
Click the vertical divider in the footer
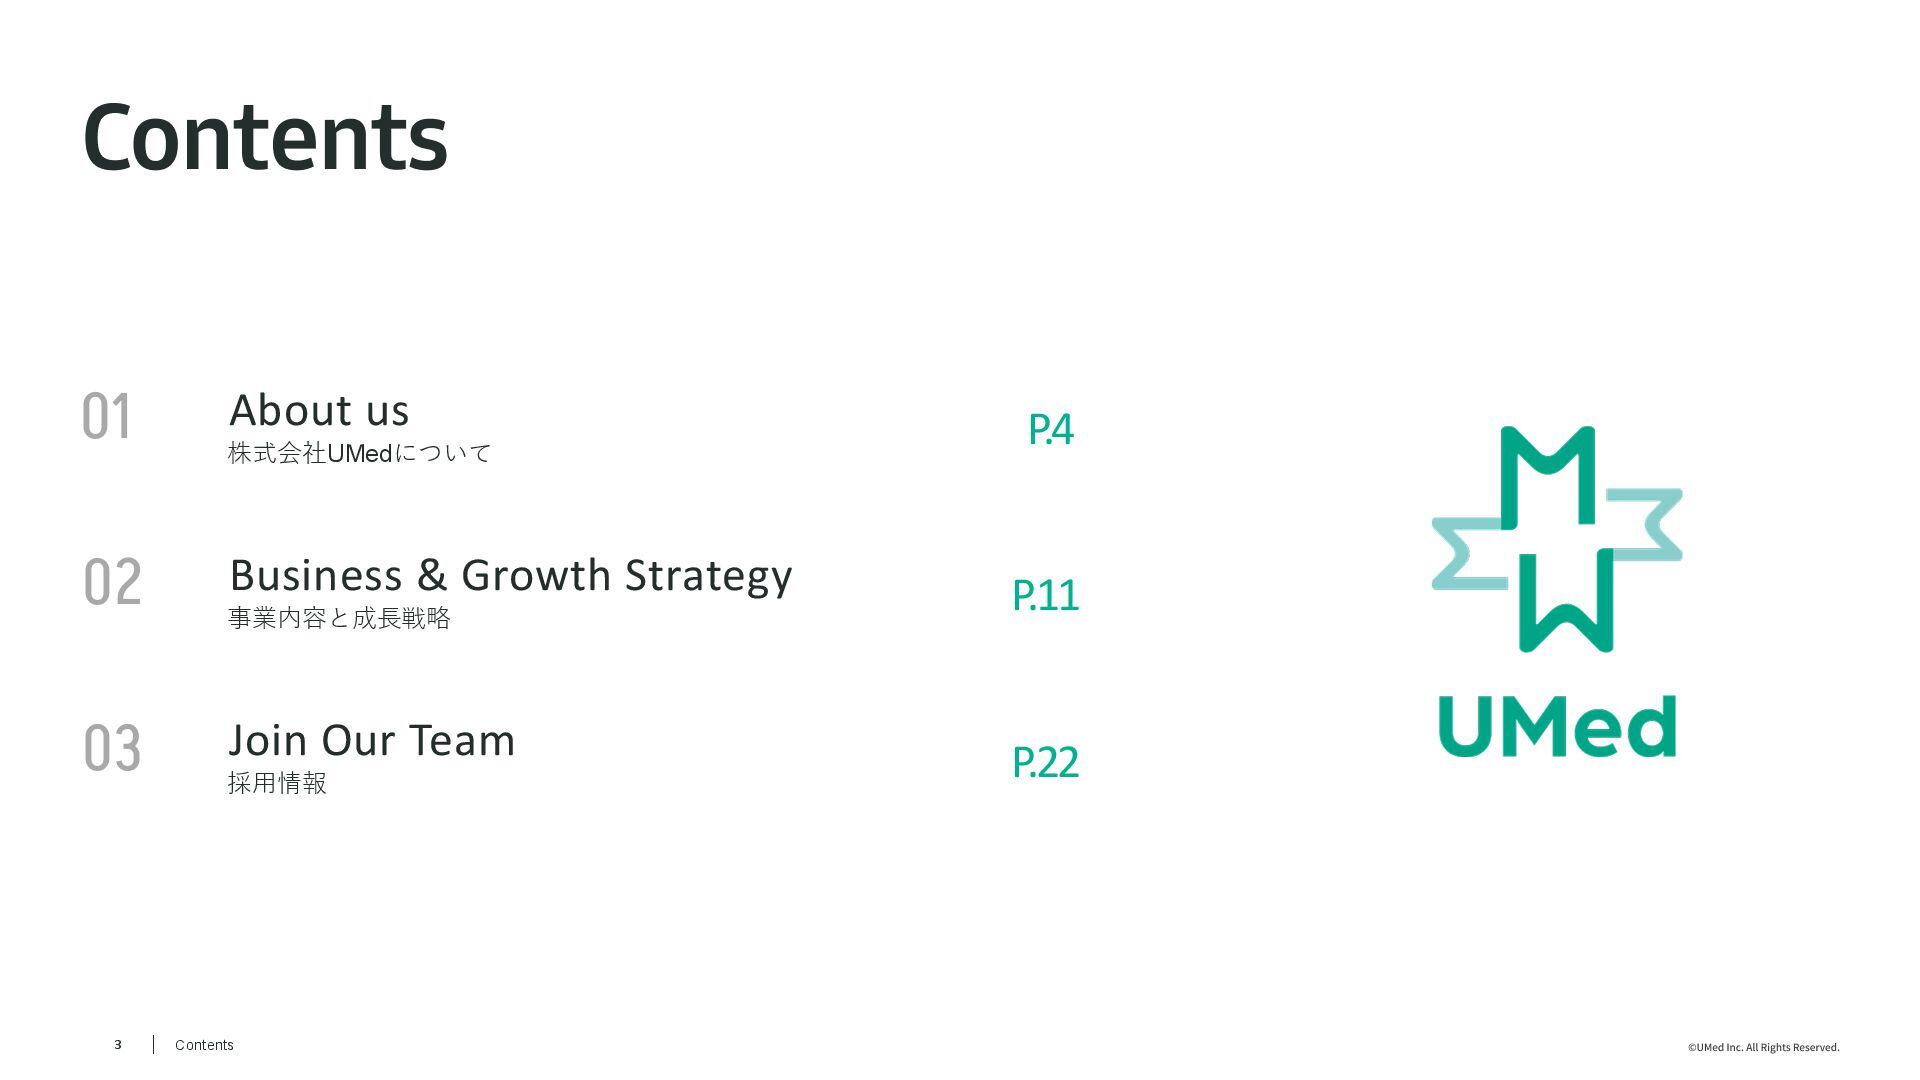(x=153, y=1045)
